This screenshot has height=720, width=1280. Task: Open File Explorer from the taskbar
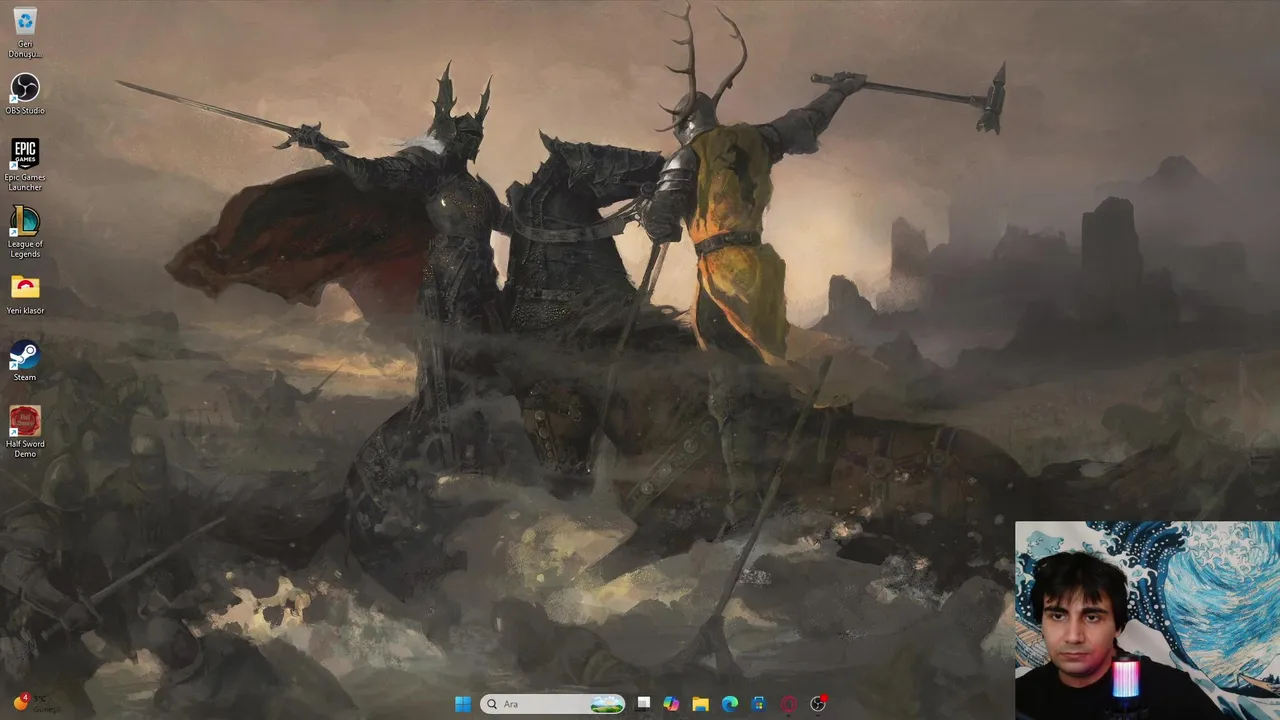click(x=700, y=704)
